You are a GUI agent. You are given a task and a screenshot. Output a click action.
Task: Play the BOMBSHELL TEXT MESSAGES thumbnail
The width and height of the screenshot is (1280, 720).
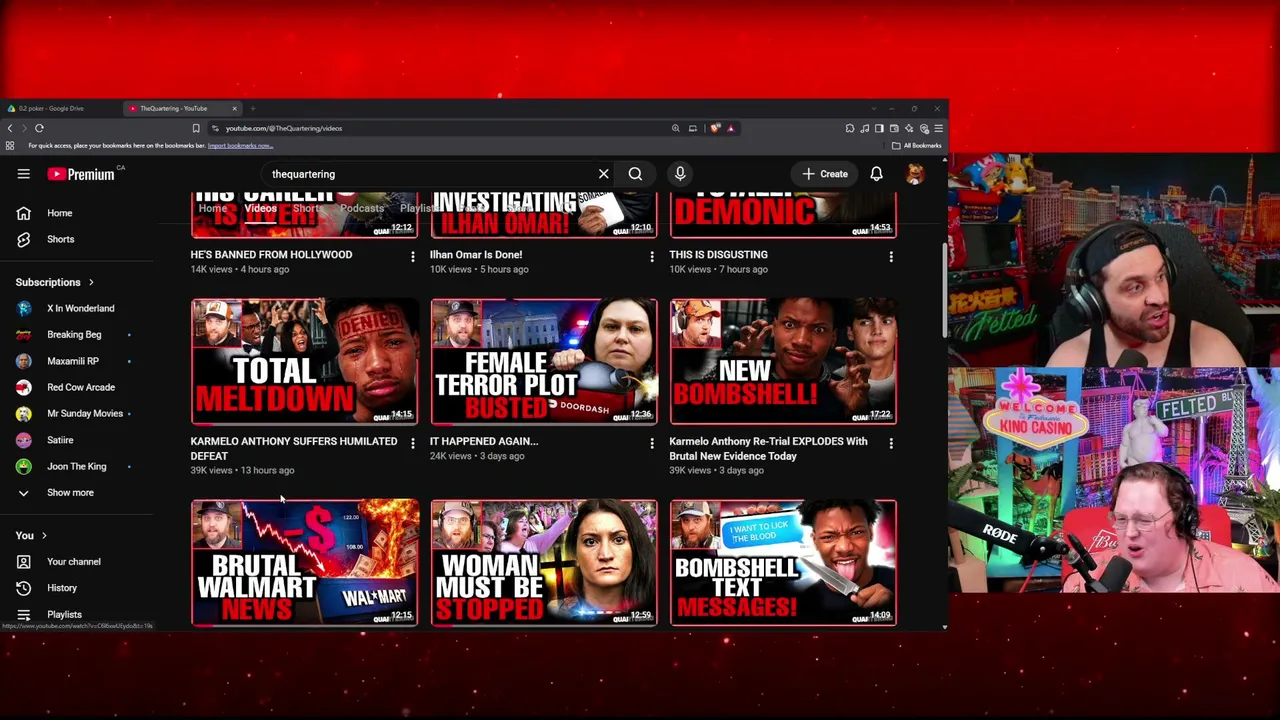783,563
